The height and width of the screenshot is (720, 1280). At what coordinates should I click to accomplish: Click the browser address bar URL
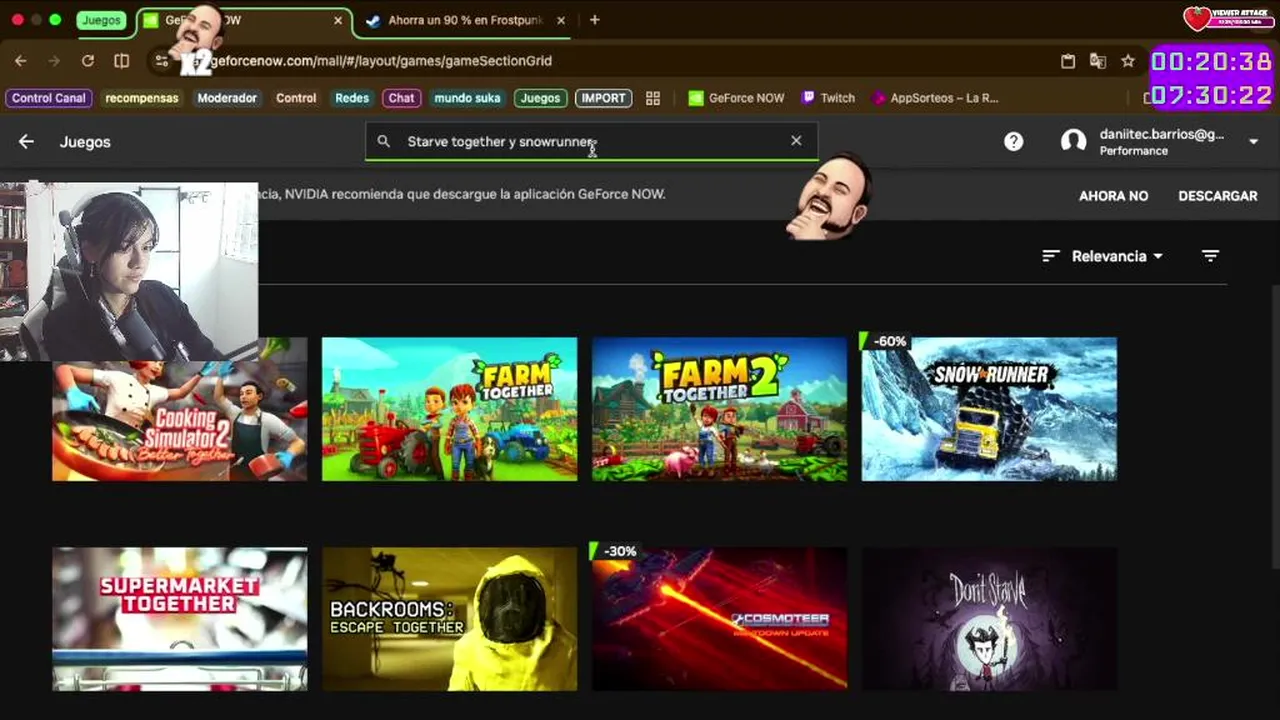[x=380, y=61]
